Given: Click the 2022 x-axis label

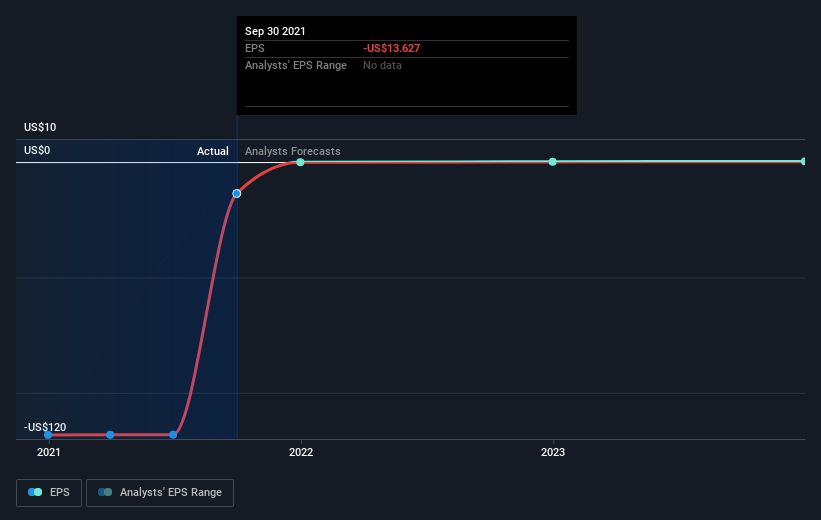Looking at the screenshot, I should pos(301,452).
